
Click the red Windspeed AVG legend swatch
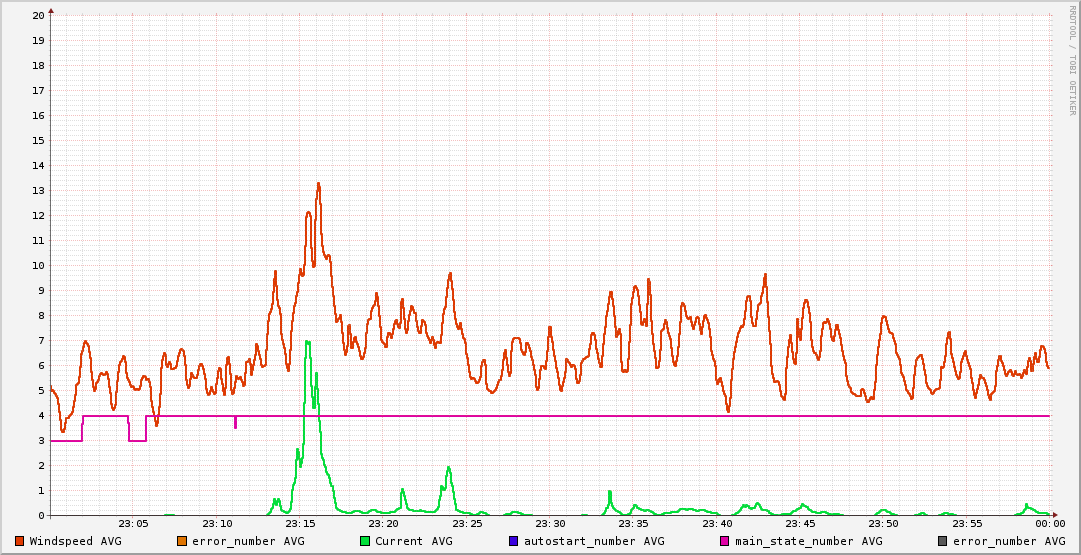click(x=19, y=541)
